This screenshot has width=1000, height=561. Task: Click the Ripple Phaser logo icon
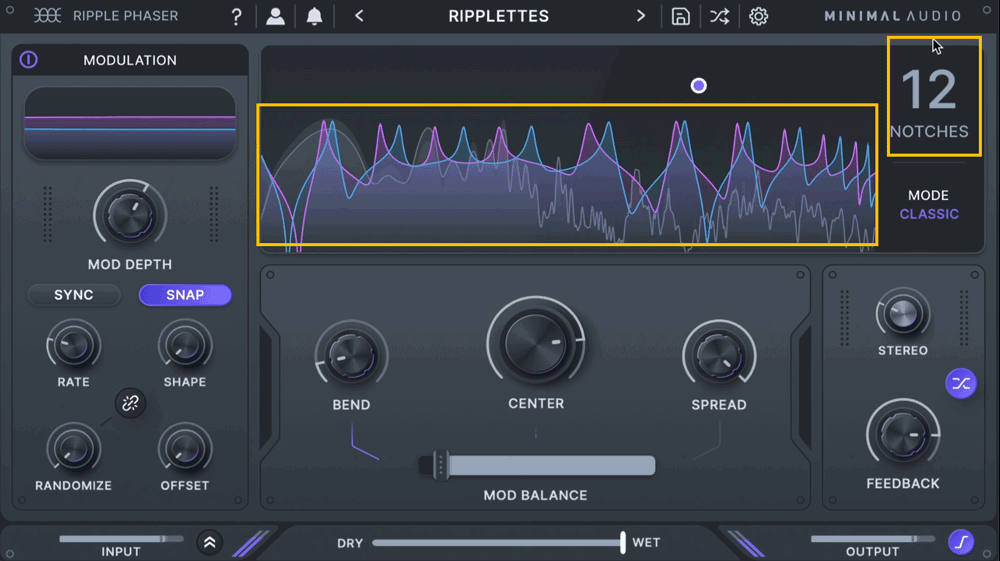47,15
